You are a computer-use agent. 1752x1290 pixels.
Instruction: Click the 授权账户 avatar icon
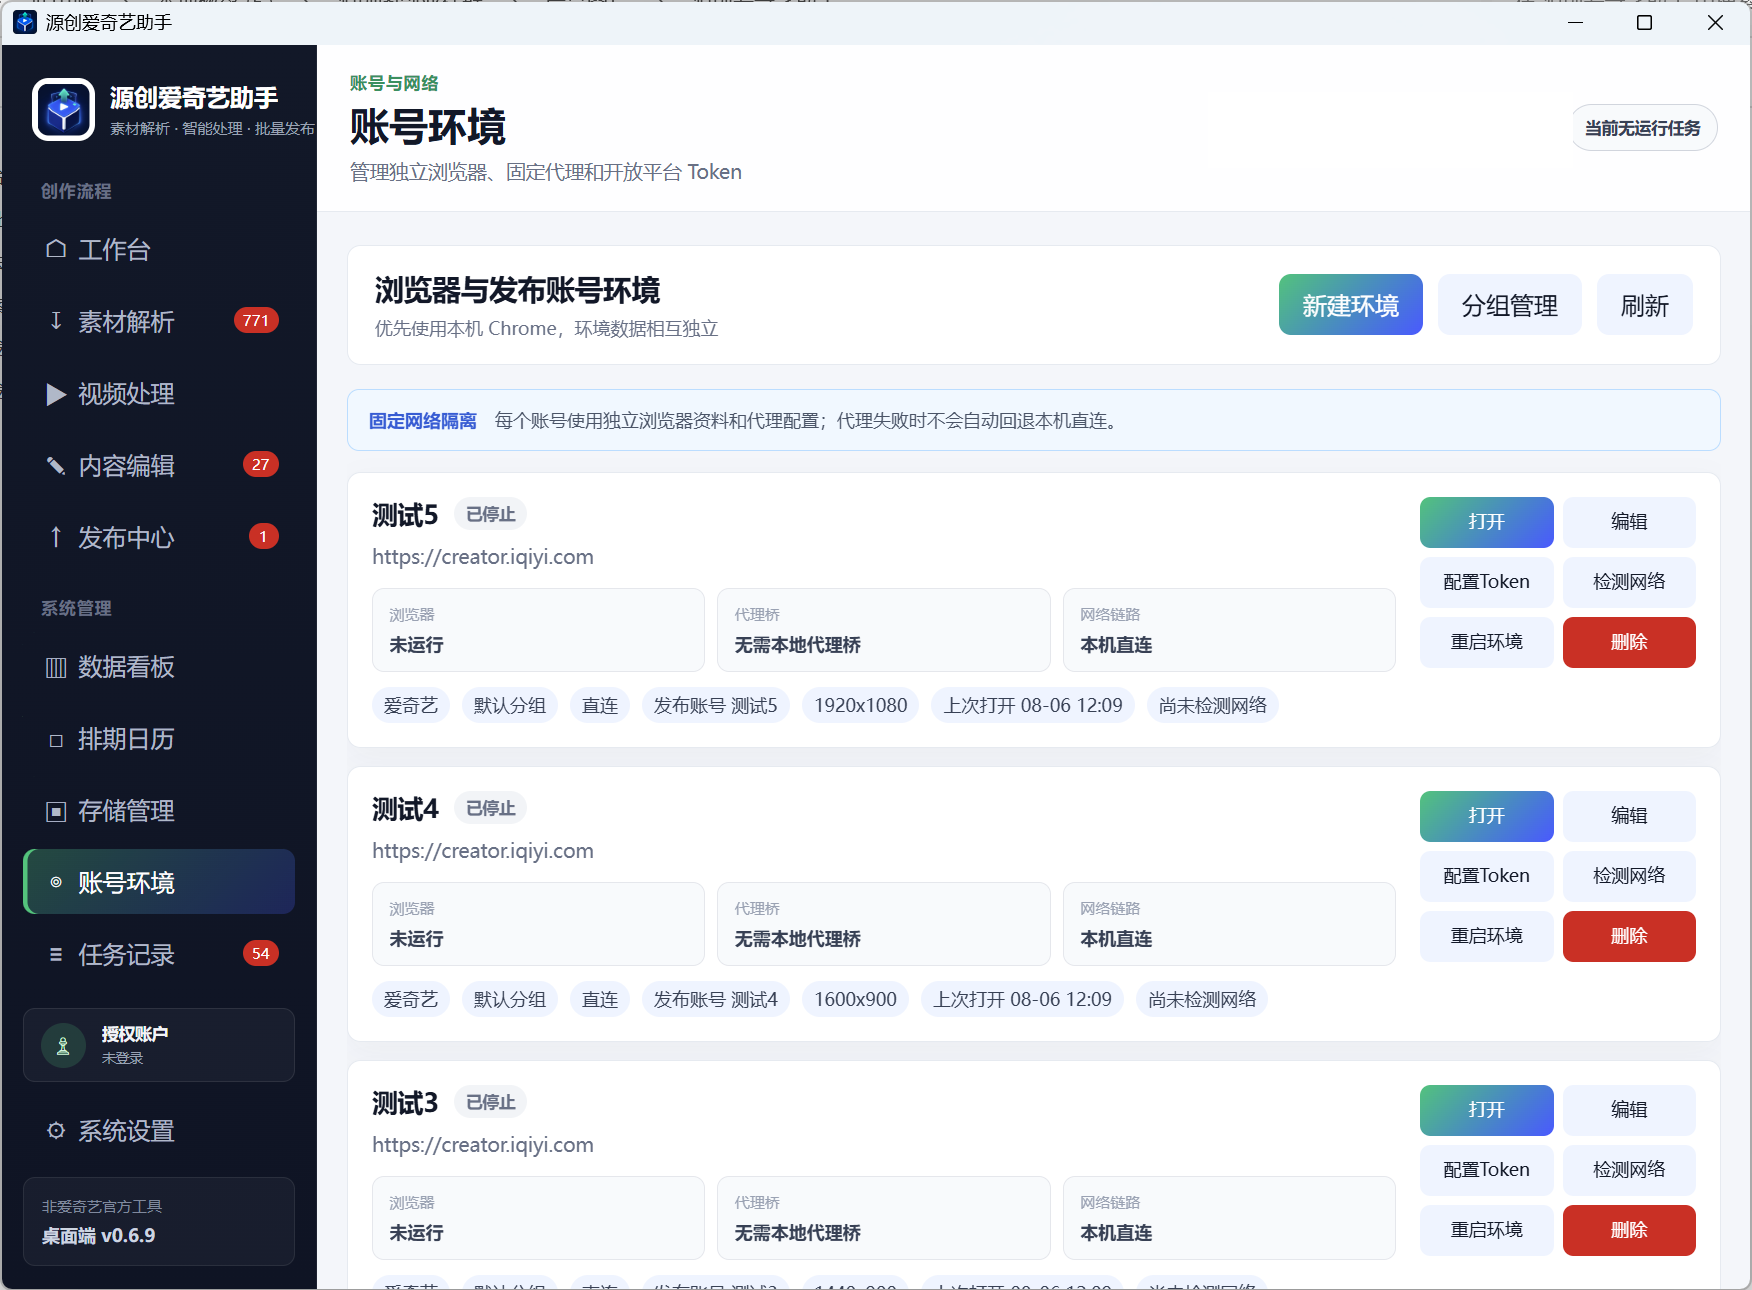click(63, 1046)
